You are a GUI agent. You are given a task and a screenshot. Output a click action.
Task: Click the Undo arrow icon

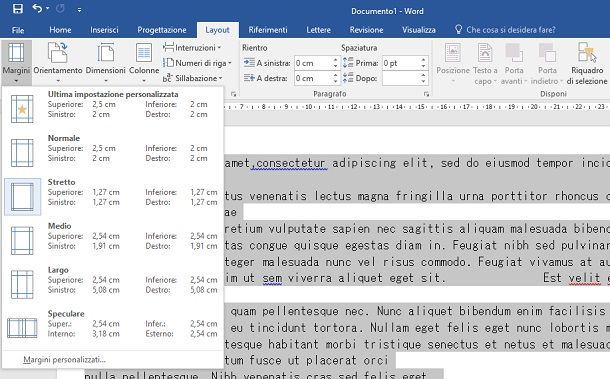[x=37, y=8]
